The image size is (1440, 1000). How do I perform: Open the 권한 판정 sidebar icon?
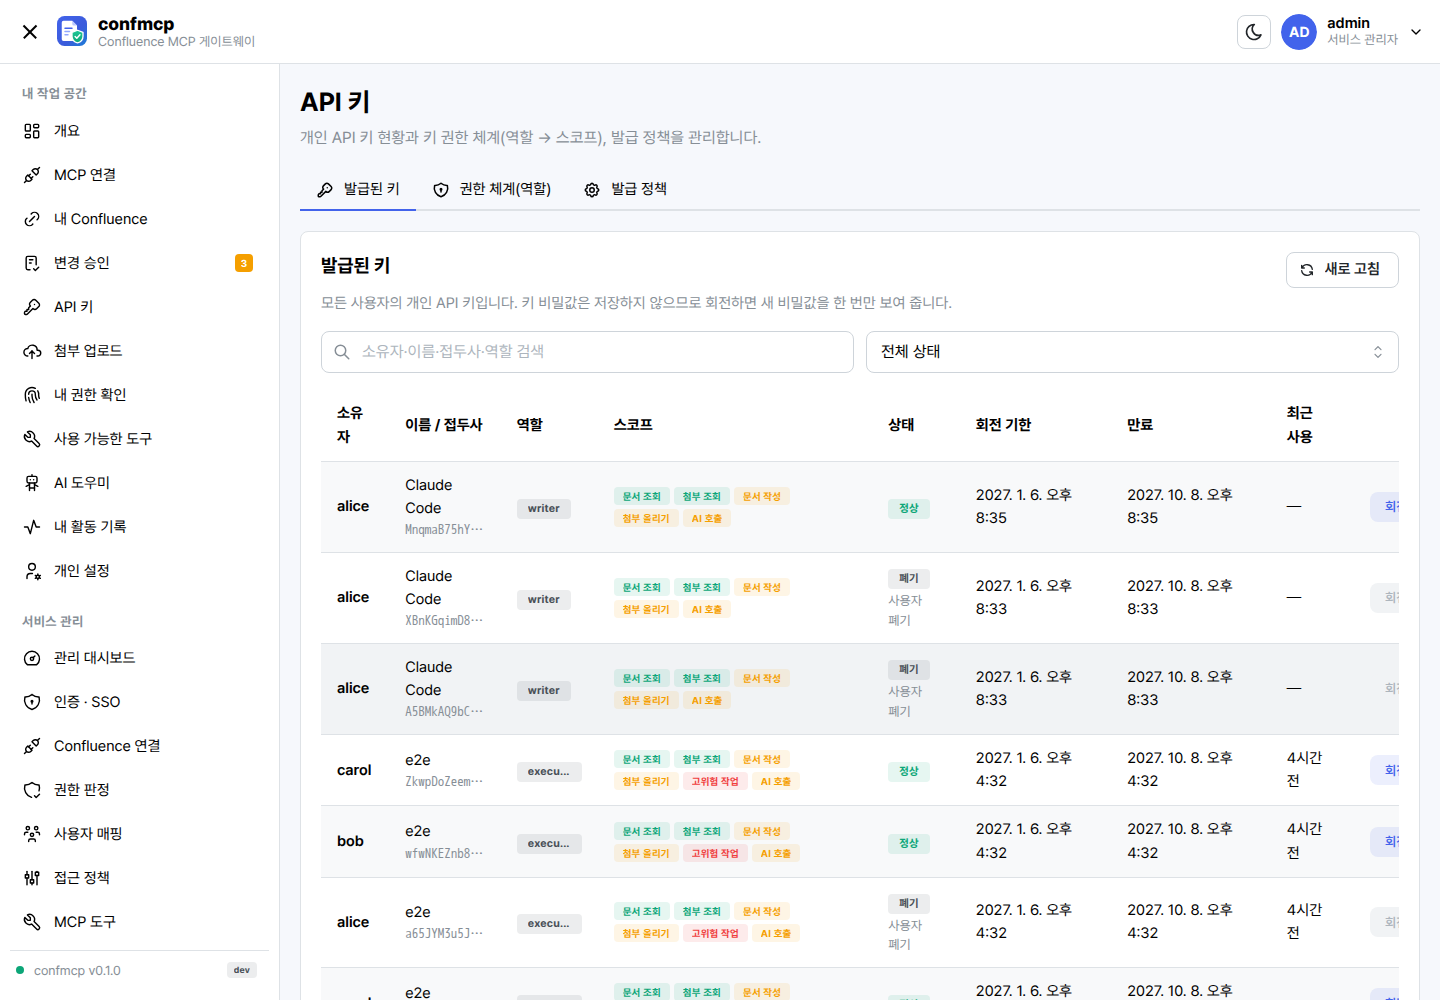pyautogui.click(x=32, y=790)
